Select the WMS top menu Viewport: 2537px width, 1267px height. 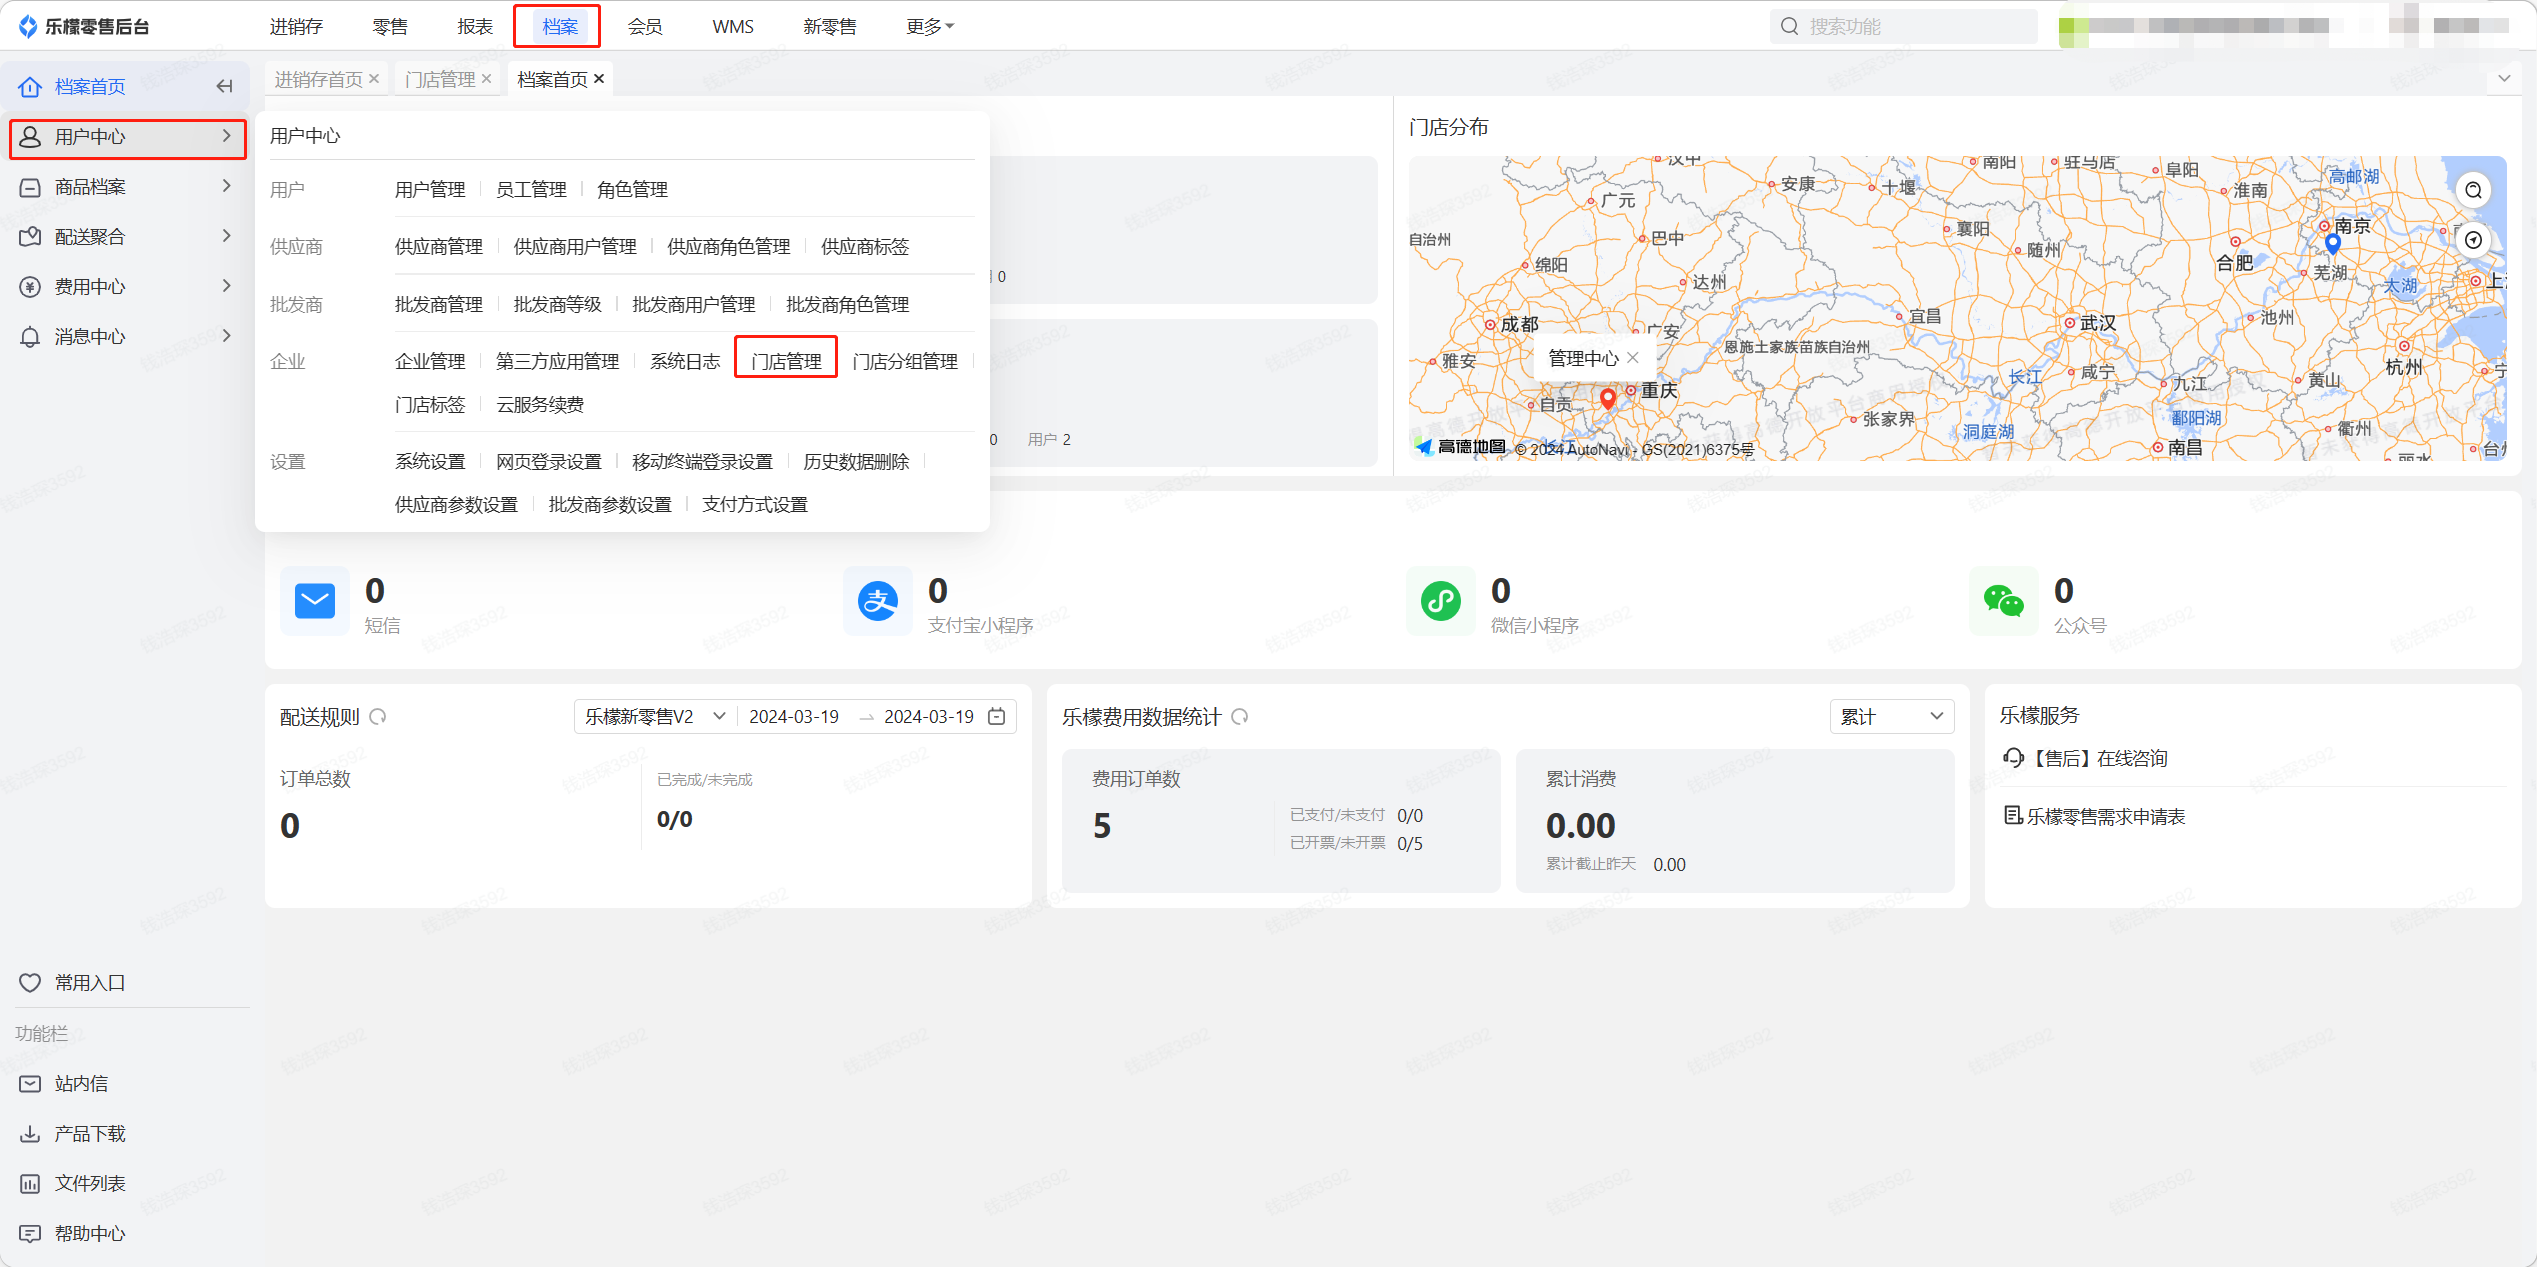[x=733, y=27]
